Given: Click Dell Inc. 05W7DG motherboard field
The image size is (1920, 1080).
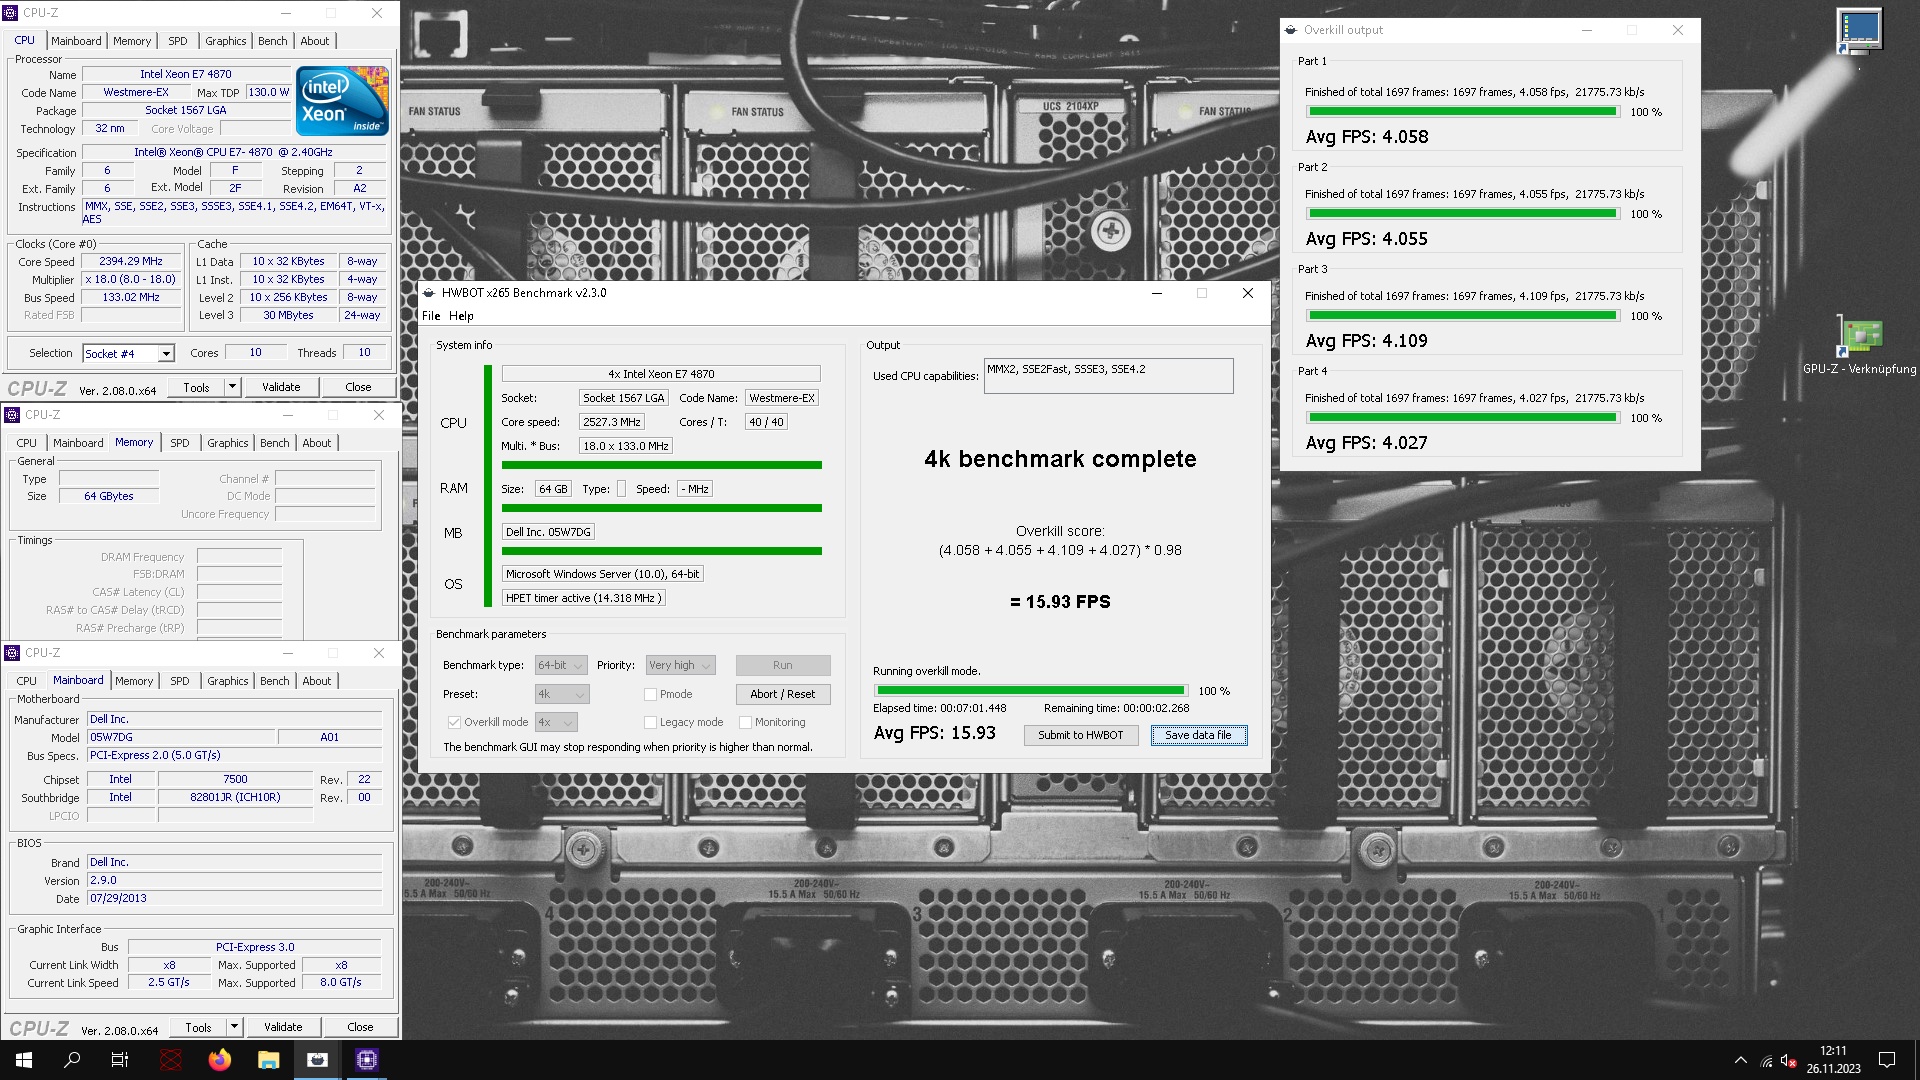Looking at the screenshot, I should tap(548, 532).
